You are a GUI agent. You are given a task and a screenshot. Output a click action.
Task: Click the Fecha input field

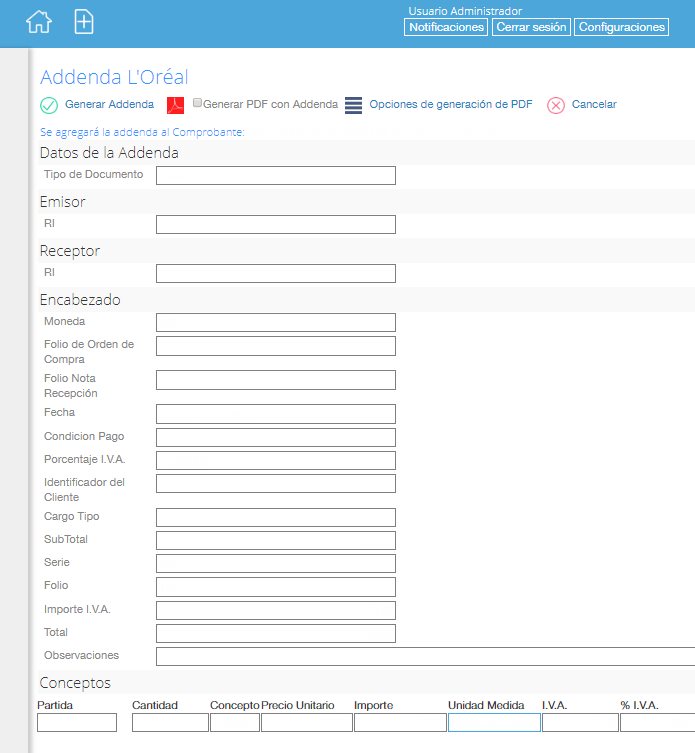tap(276, 414)
